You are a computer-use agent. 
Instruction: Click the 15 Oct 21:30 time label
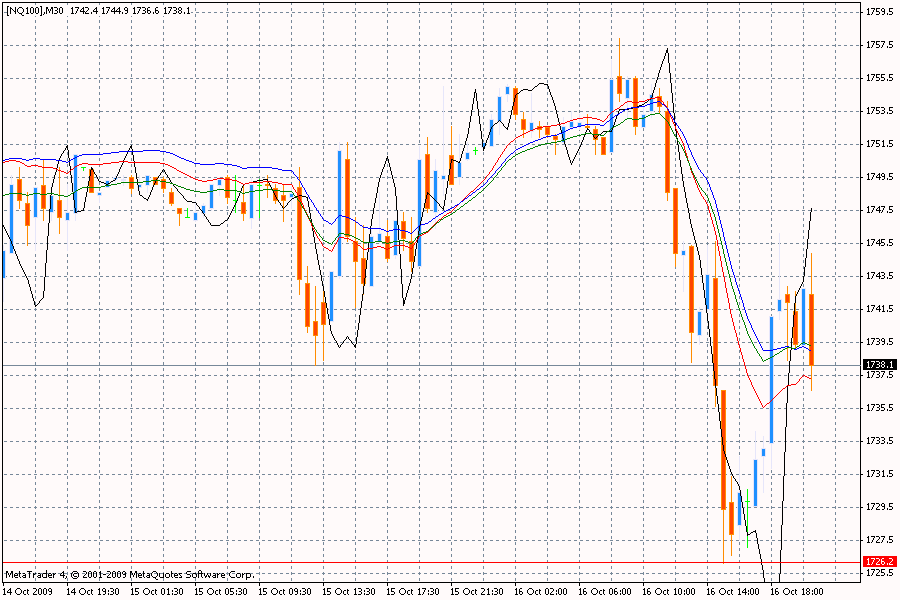tap(477, 591)
